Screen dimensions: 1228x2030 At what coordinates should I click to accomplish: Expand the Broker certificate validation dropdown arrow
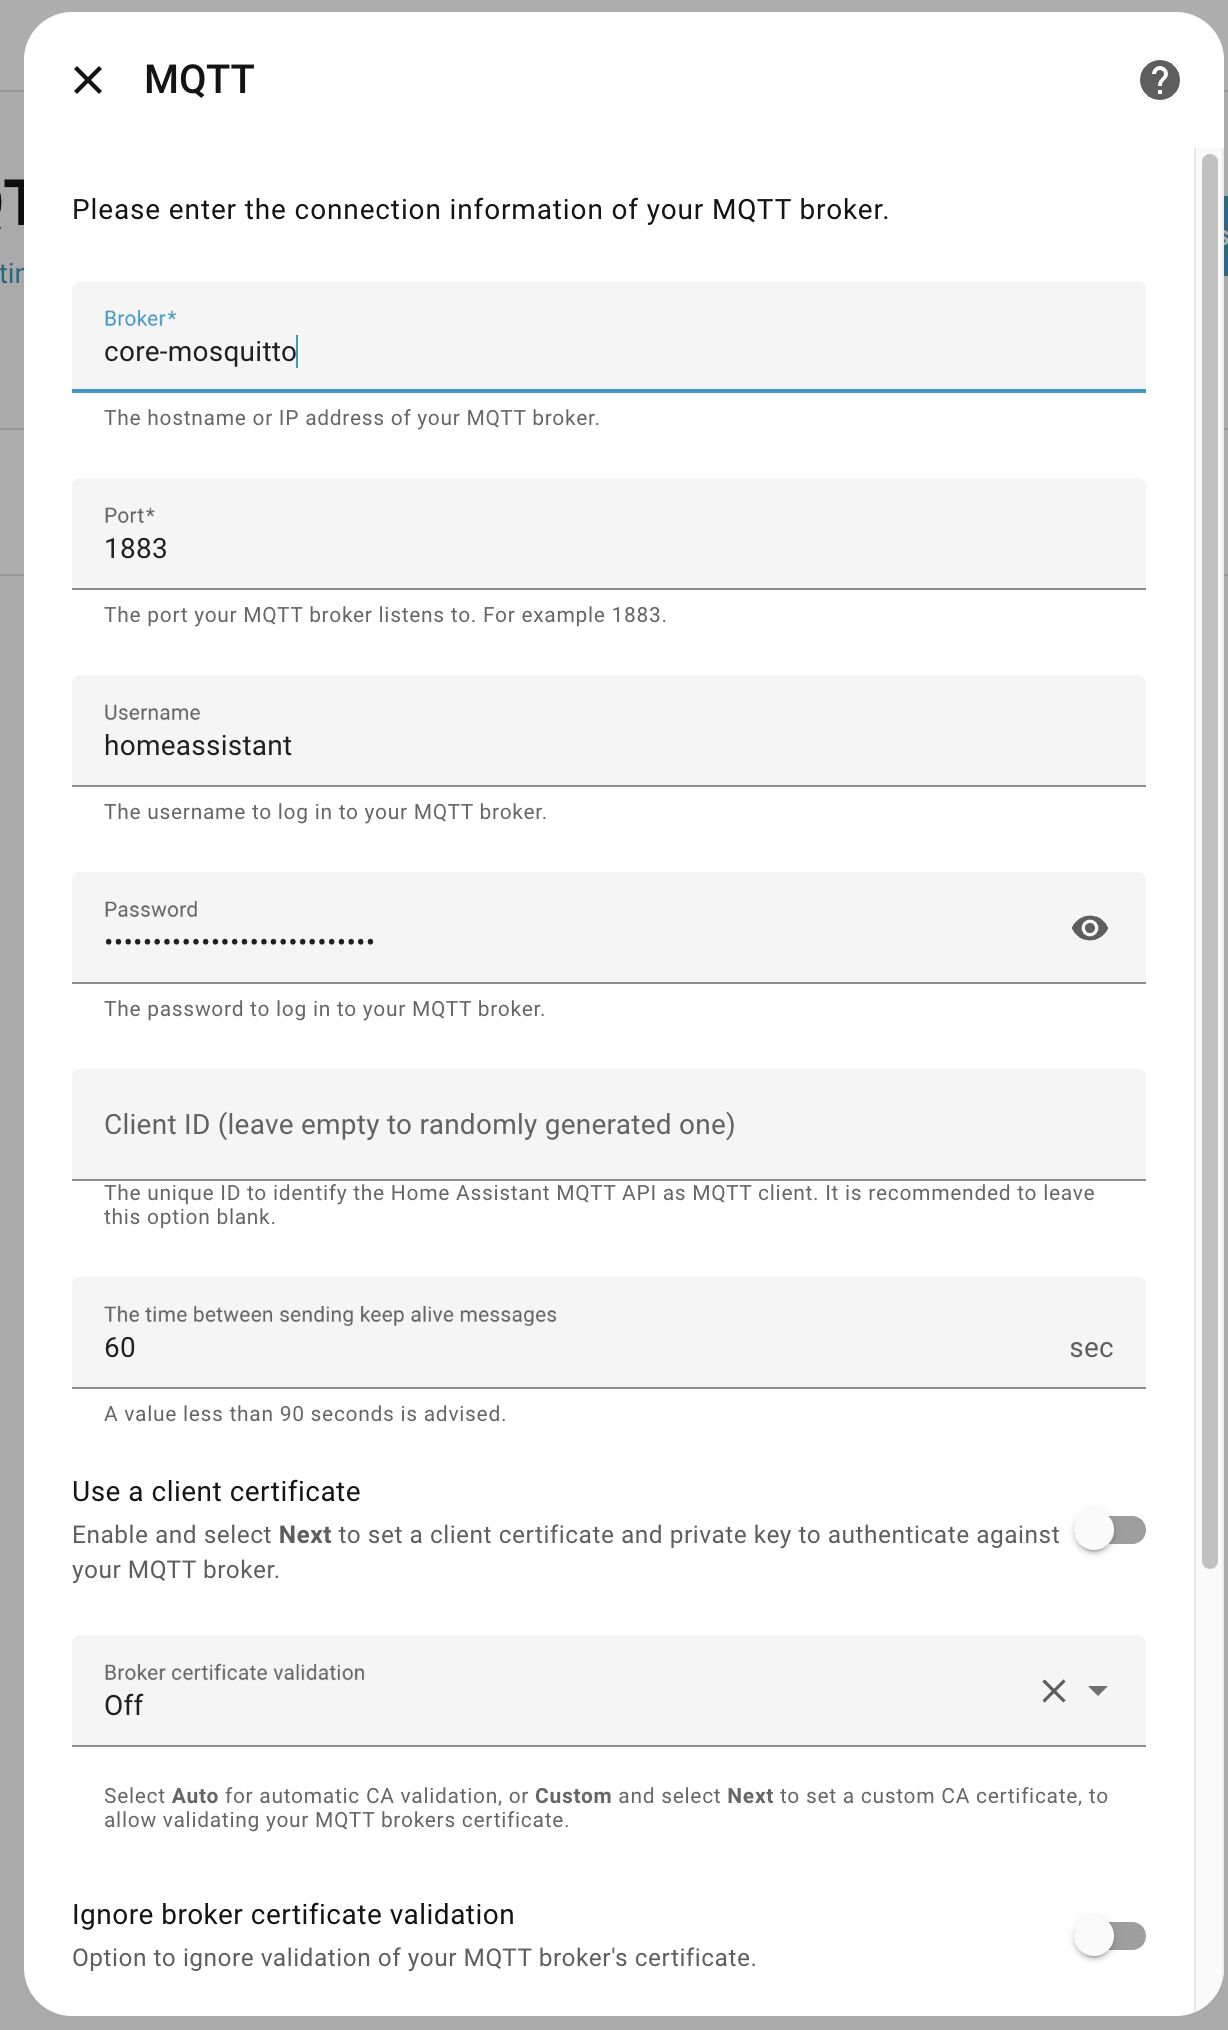tap(1098, 1691)
